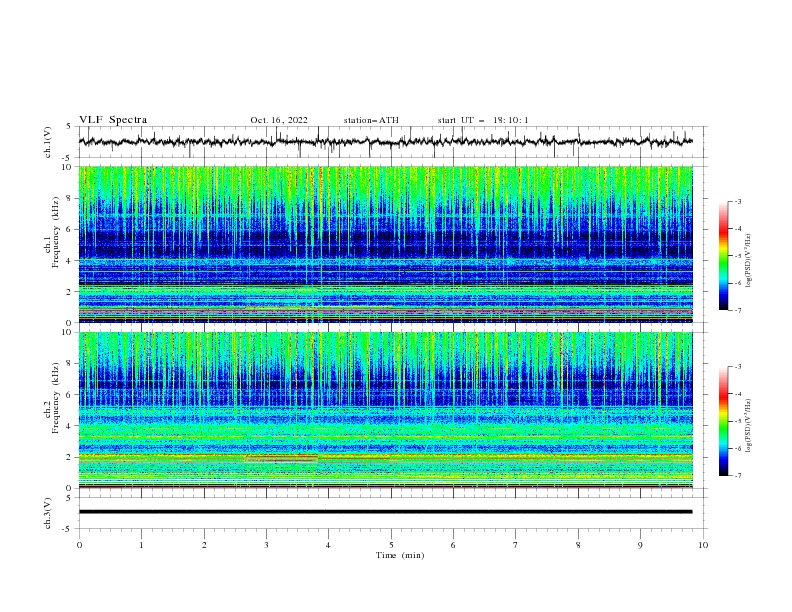Screen dimensions: 792x612
Task: Click the log(PSD) label beside ch.1 color bar
Action: [748, 261]
